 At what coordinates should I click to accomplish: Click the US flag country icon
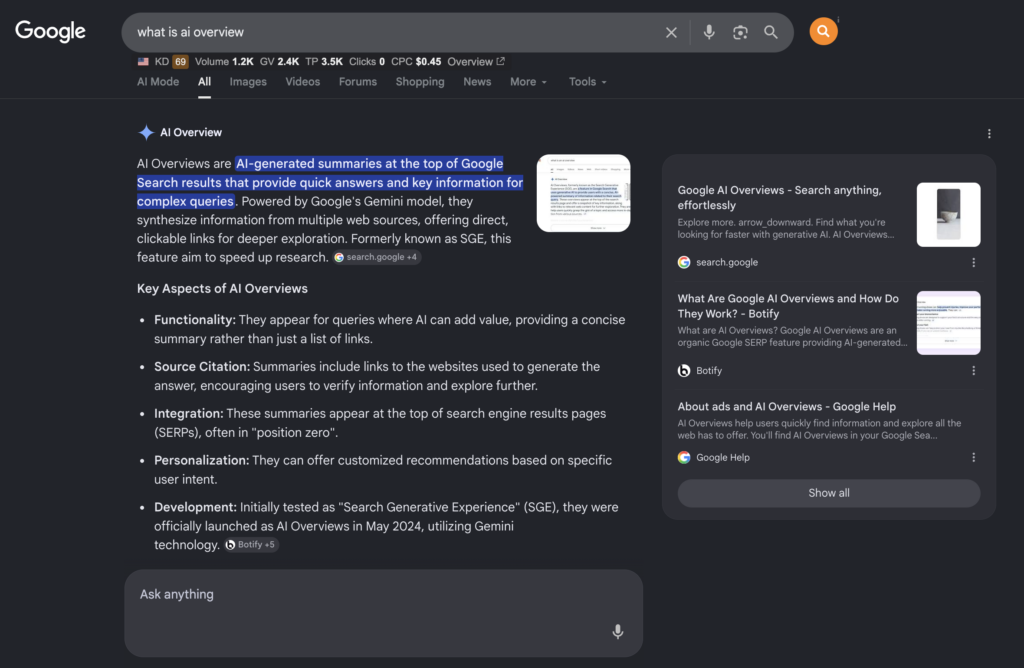(143, 61)
